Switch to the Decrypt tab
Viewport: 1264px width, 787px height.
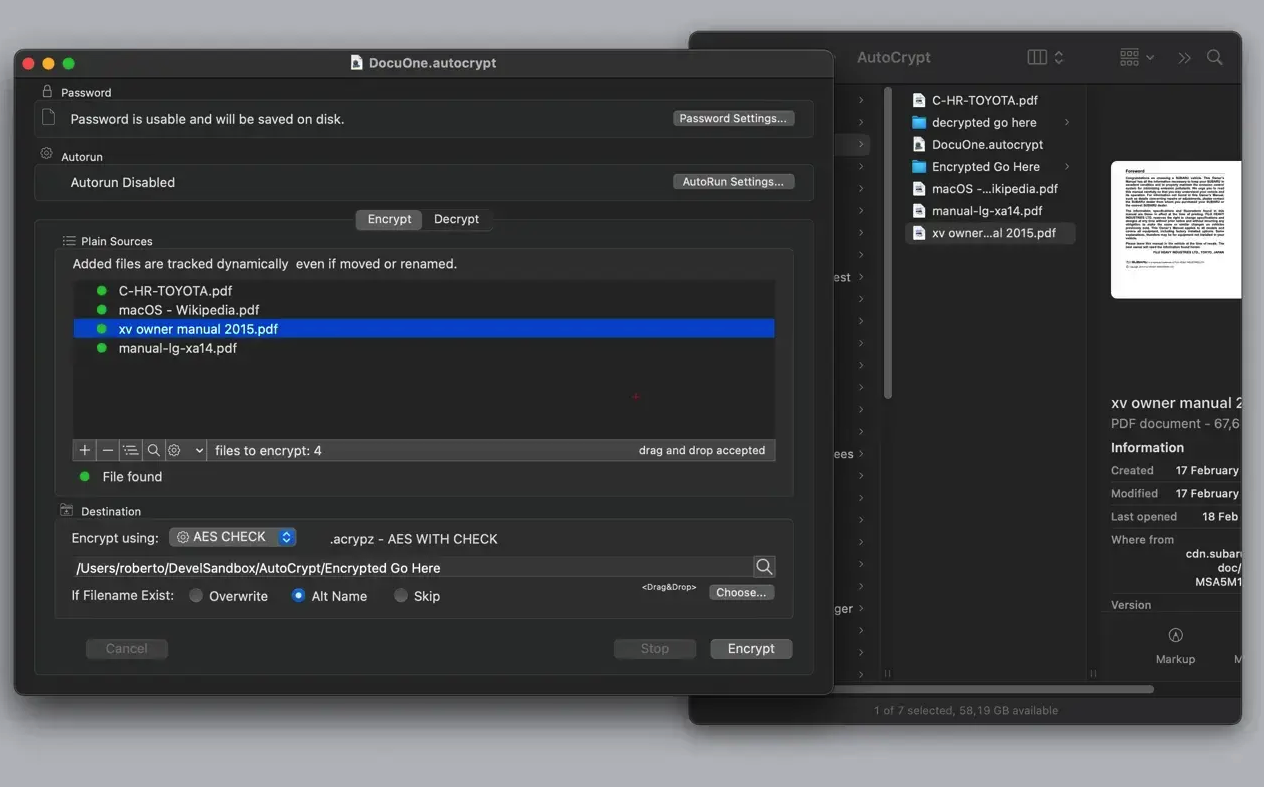click(456, 218)
